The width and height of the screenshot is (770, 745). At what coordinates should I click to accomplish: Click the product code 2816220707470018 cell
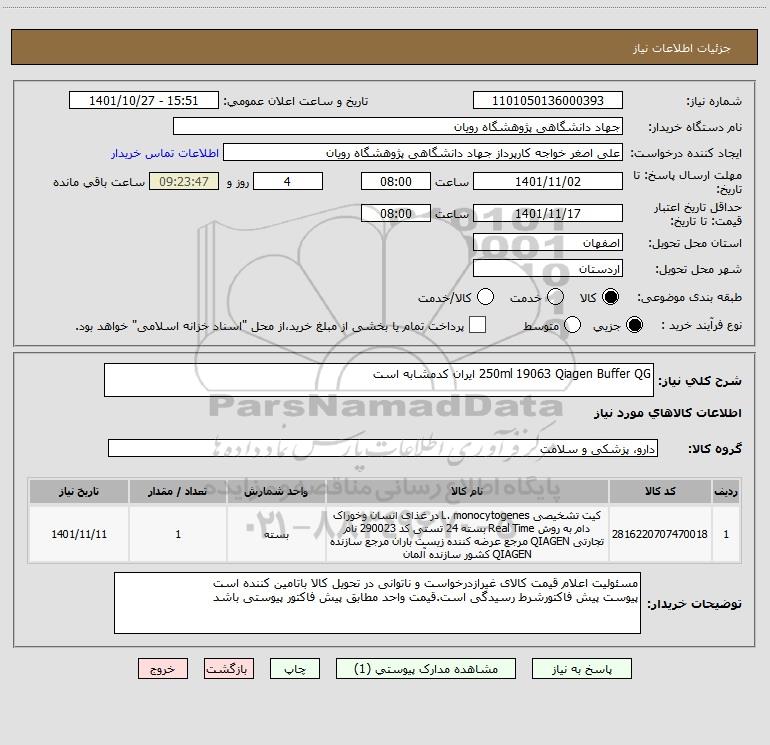click(660, 534)
